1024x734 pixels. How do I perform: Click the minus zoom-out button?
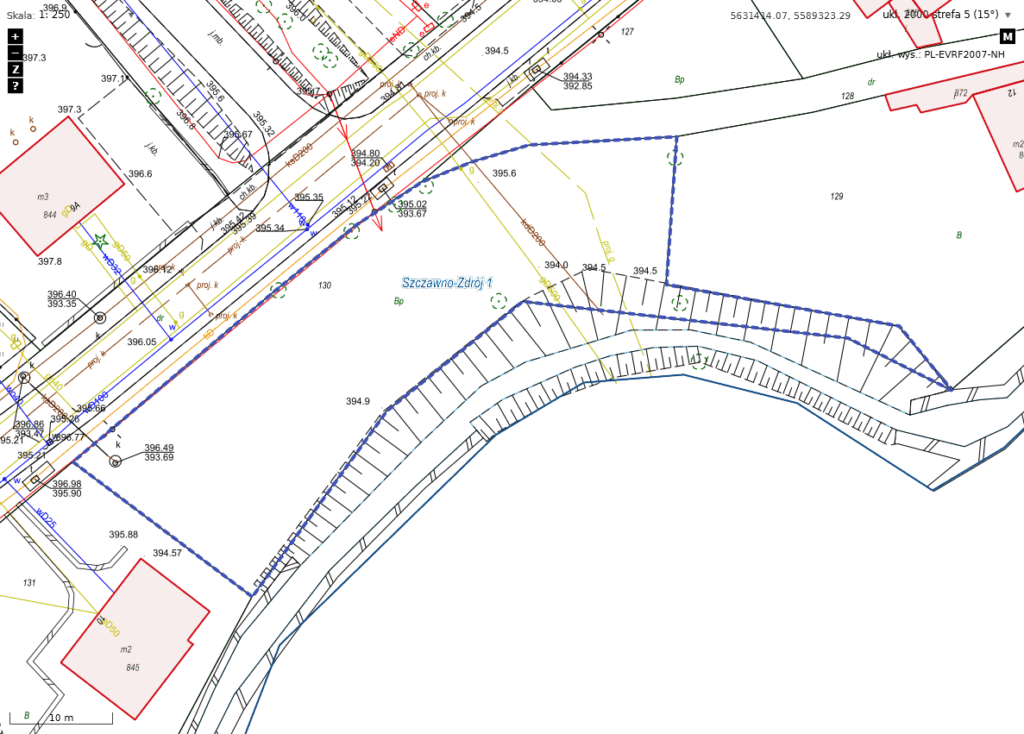[15, 52]
